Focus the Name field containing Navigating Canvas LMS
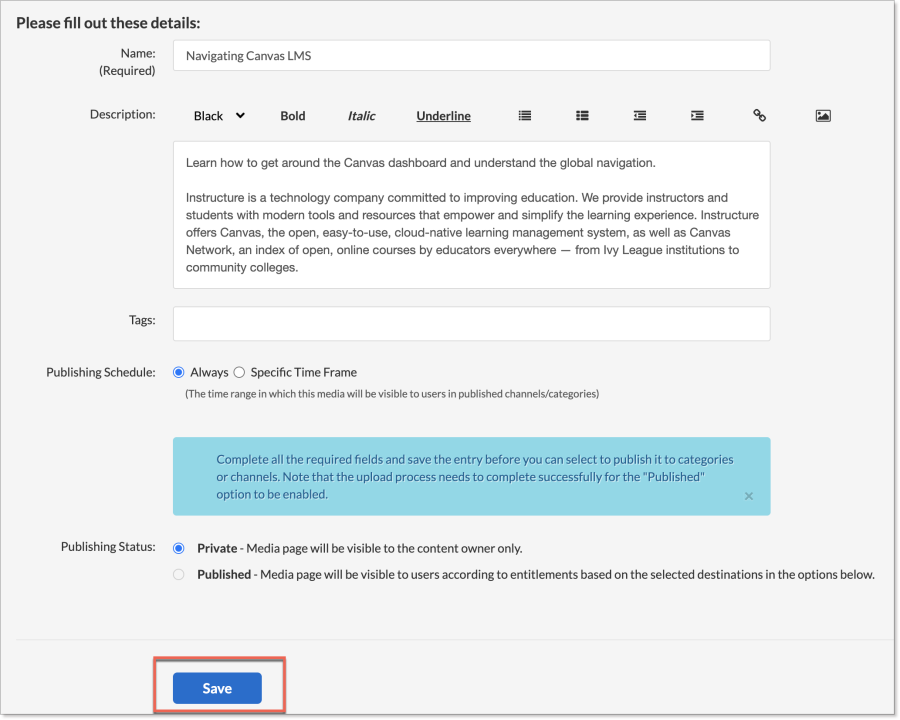900x720 pixels. 471,56
